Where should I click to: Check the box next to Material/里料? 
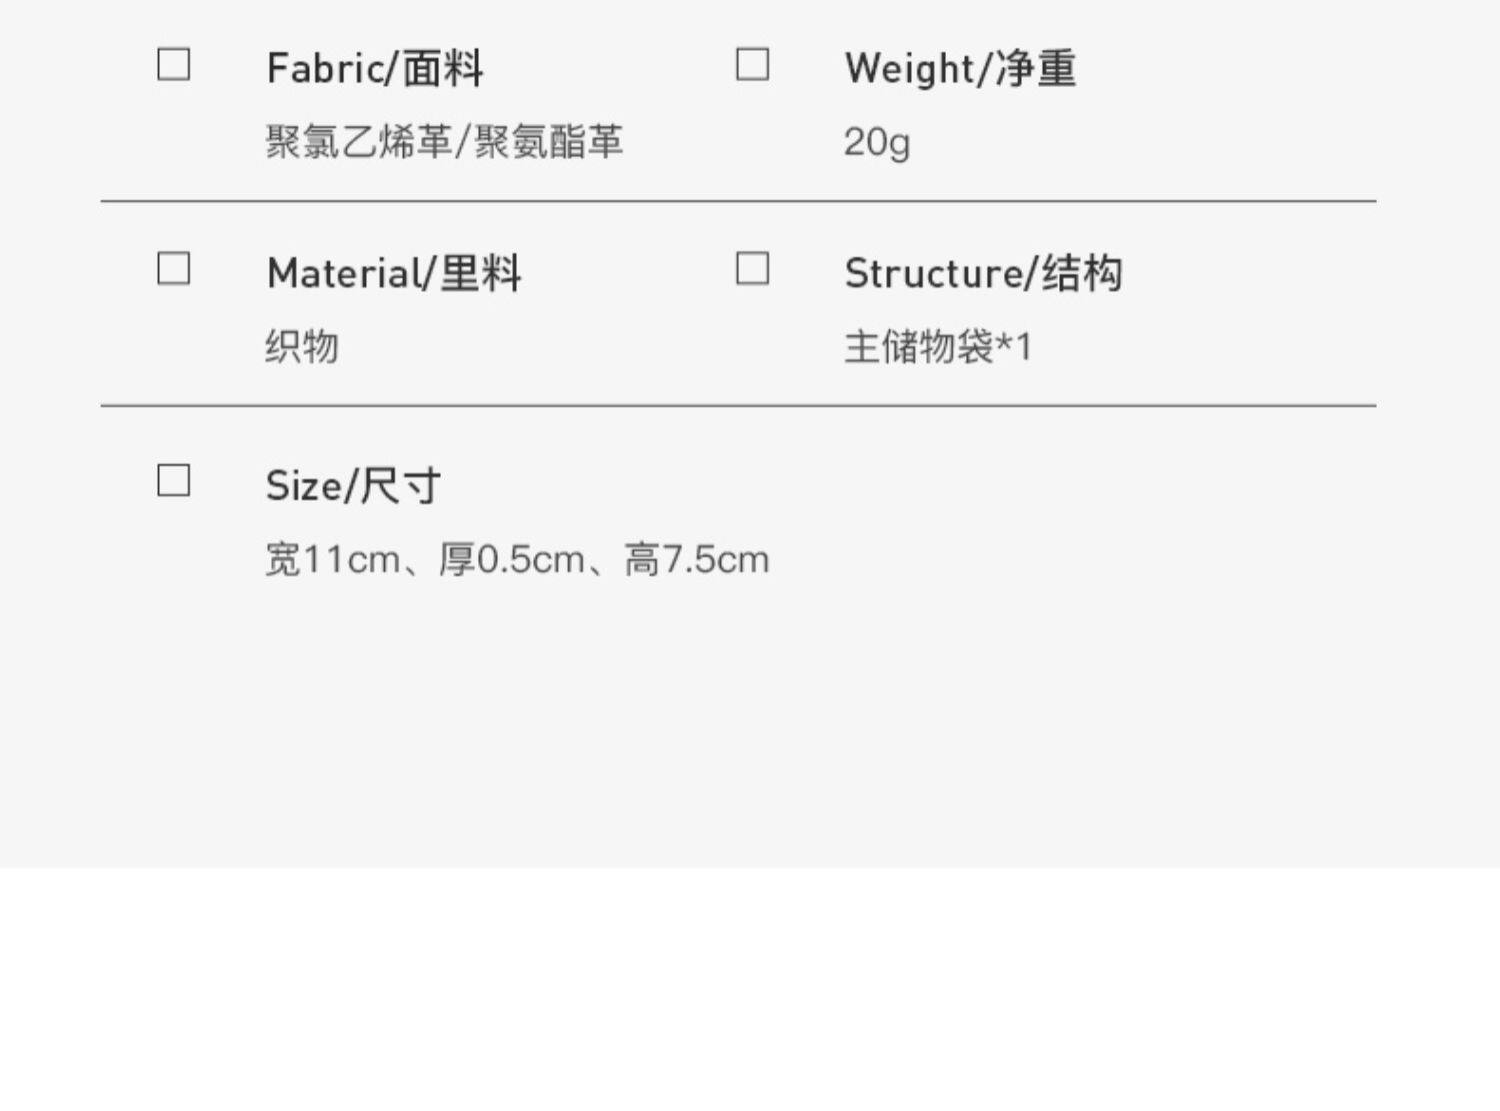[174, 269]
